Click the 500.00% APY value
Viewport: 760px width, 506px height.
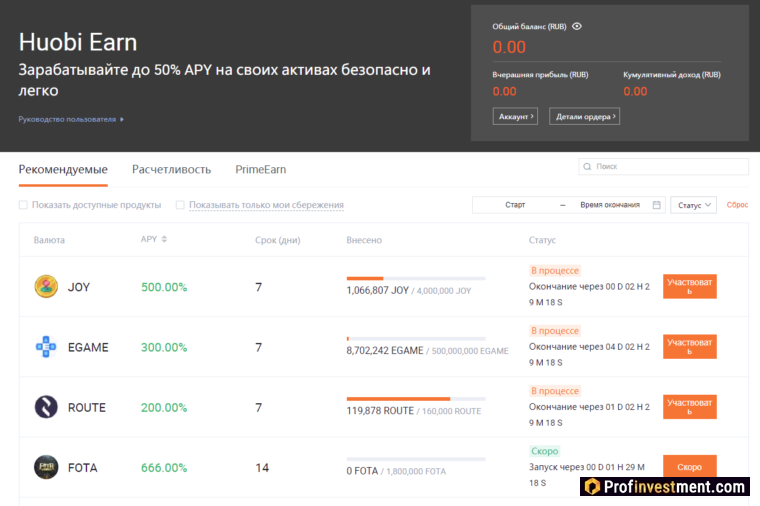click(164, 287)
